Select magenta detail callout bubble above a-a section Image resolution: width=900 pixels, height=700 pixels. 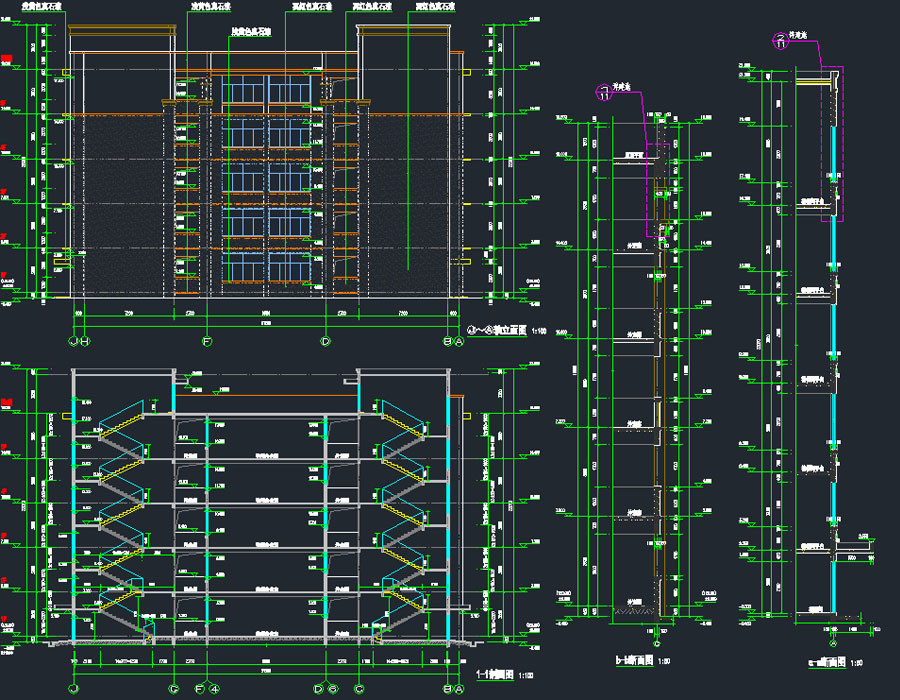pyautogui.click(x=781, y=41)
